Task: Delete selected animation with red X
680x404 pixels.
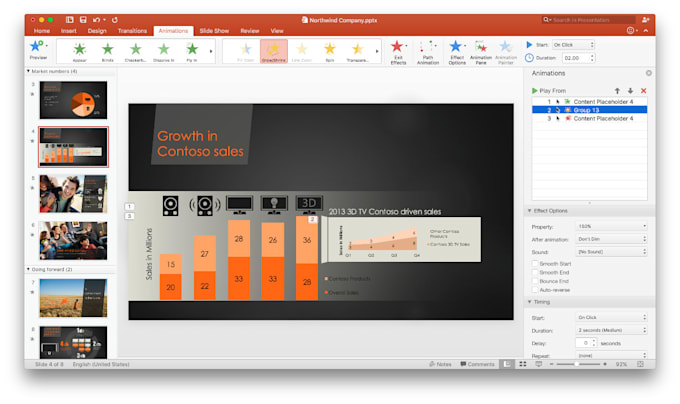Action: 643,90
